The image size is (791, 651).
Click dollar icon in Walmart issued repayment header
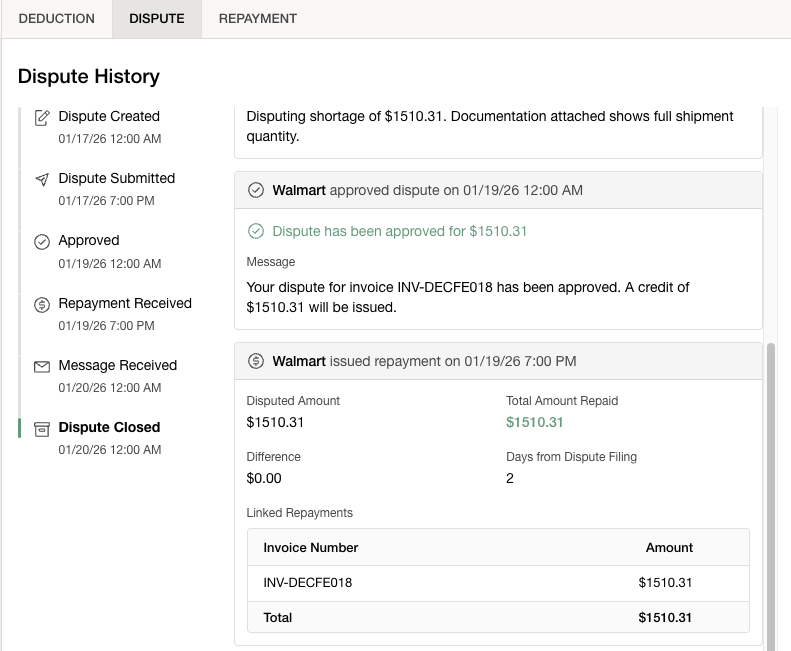coord(256,361)
